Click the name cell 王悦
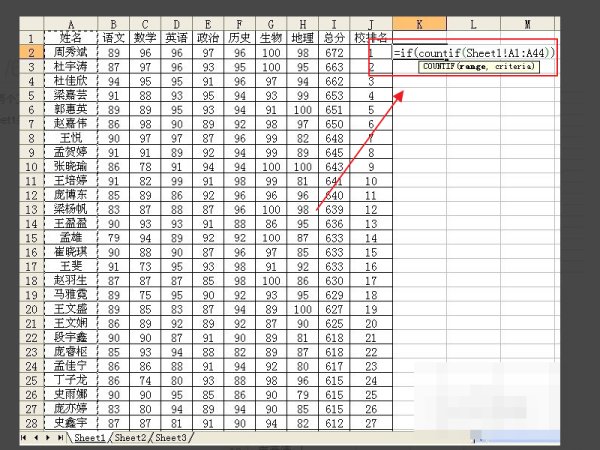This screenshot has height=450, width=600. pos(71,138)
